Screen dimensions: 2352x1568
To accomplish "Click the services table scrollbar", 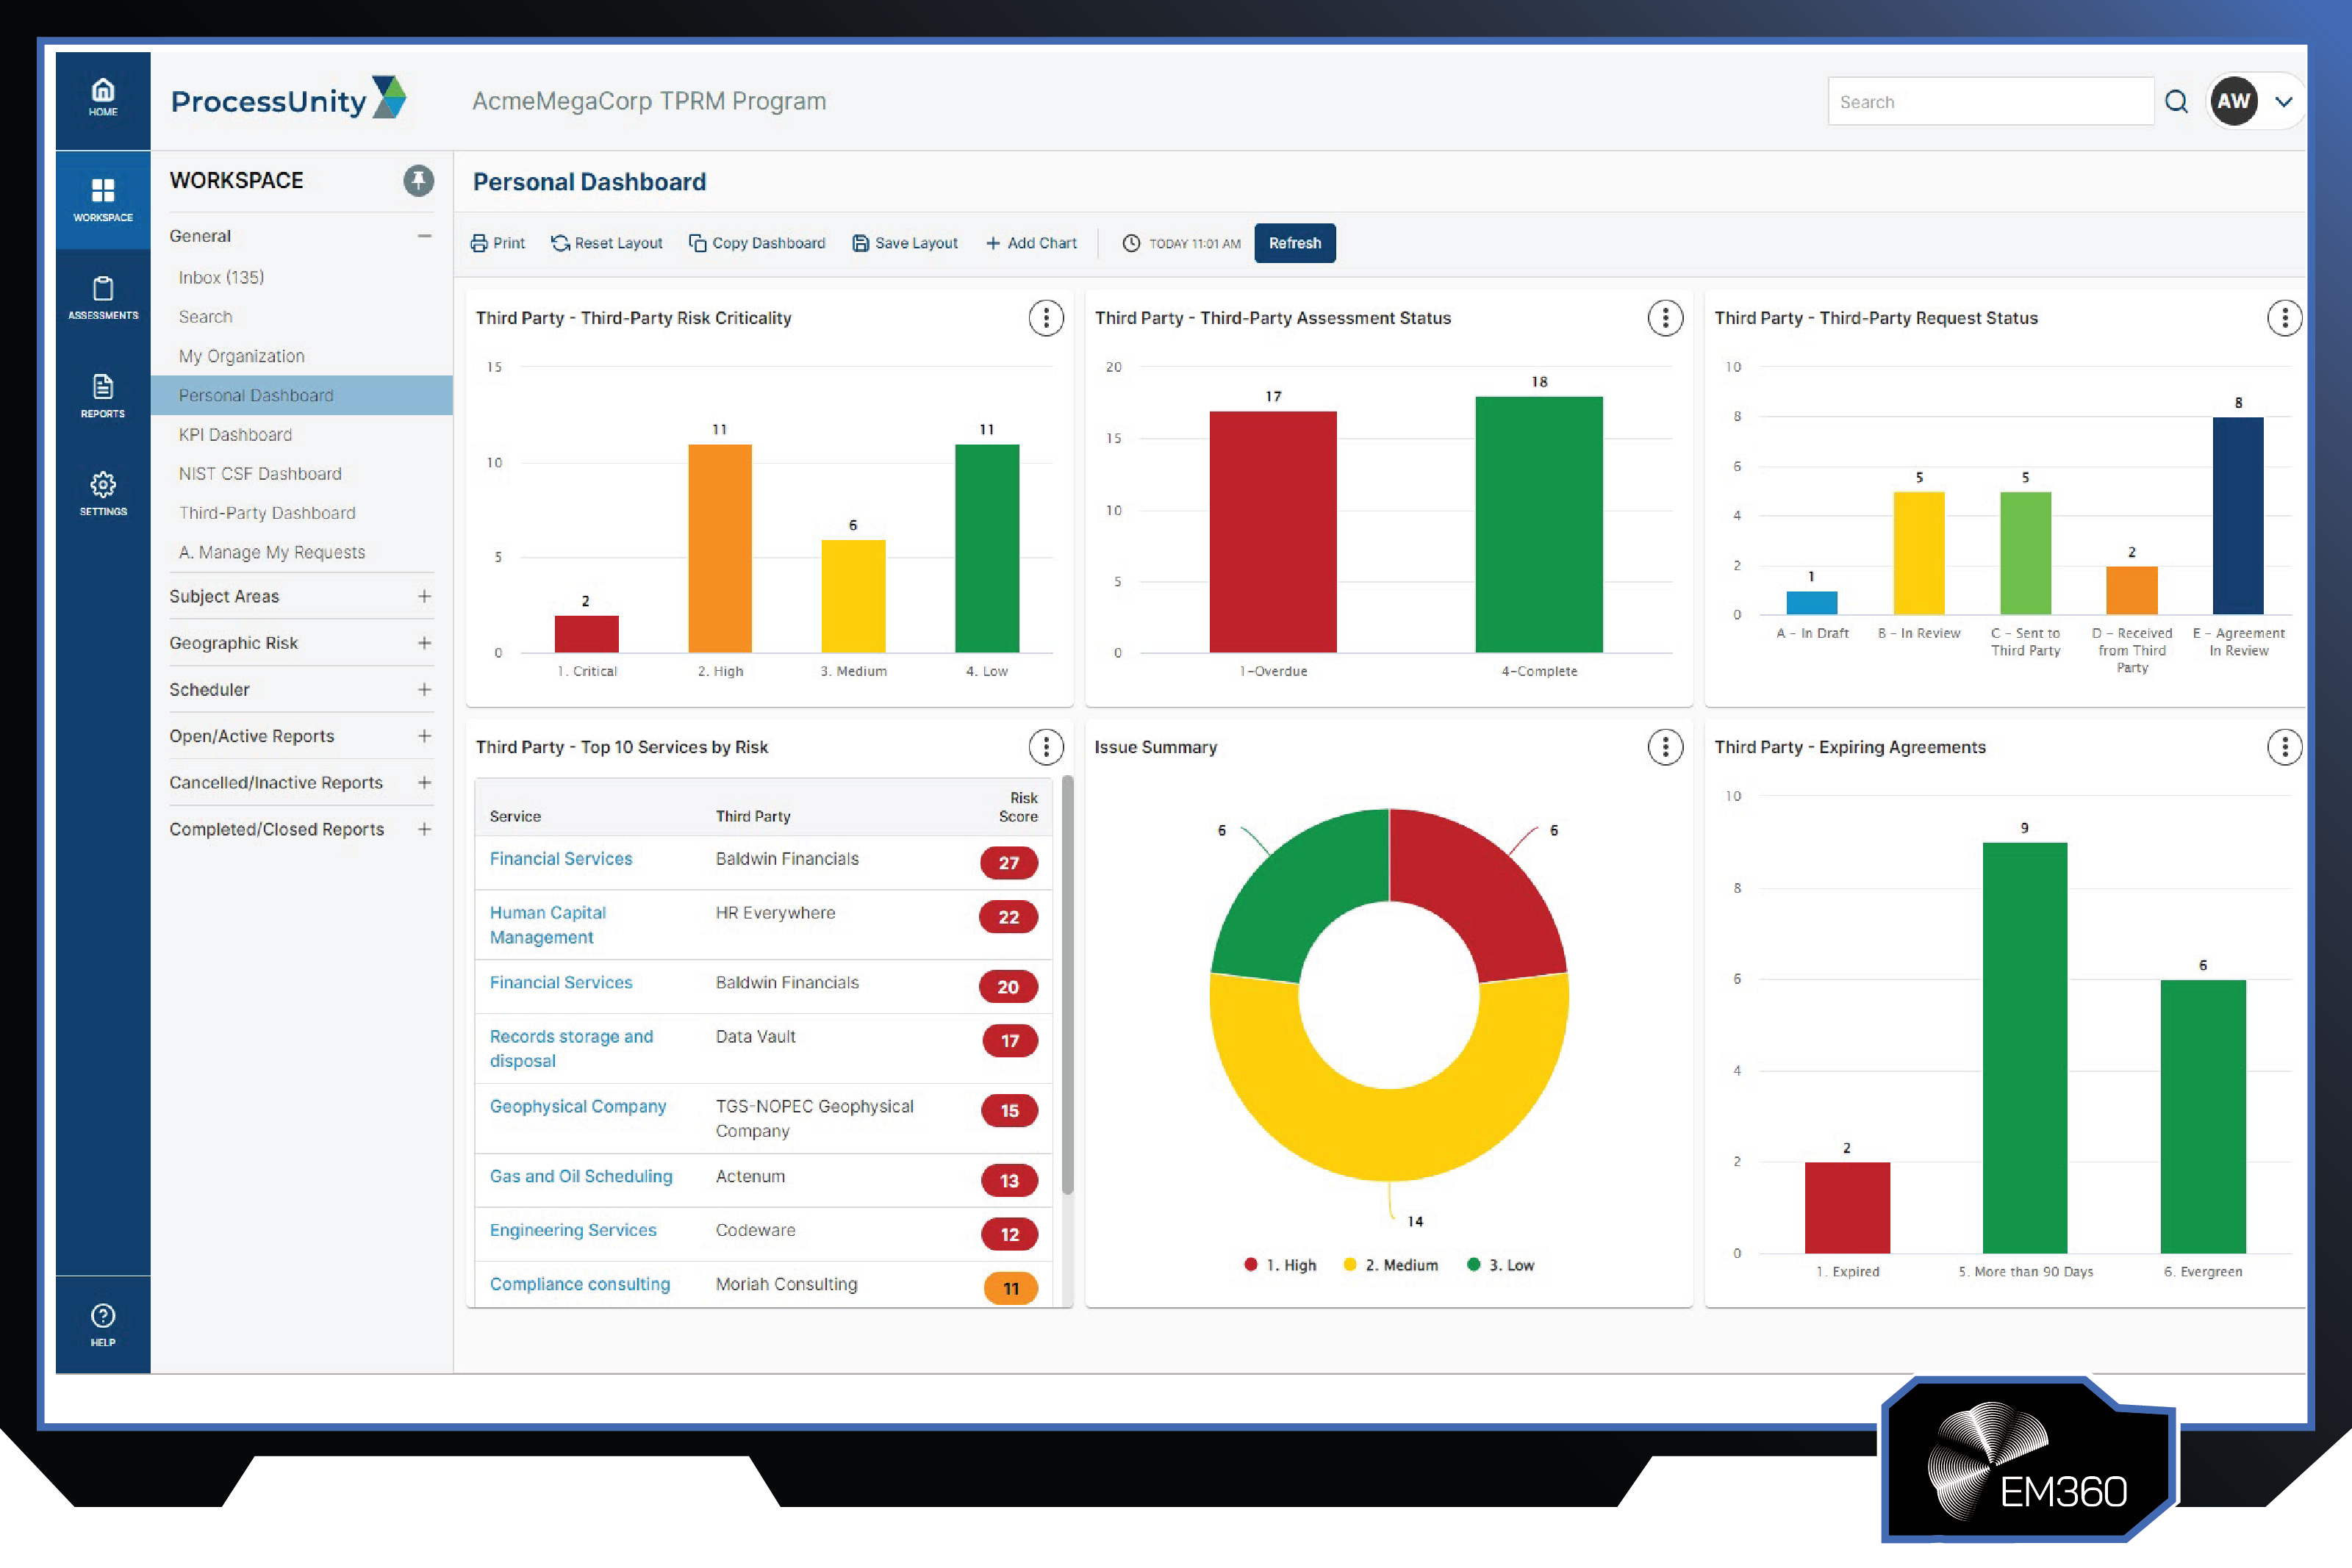I will pyautogui.click(x=1067, y=985).
